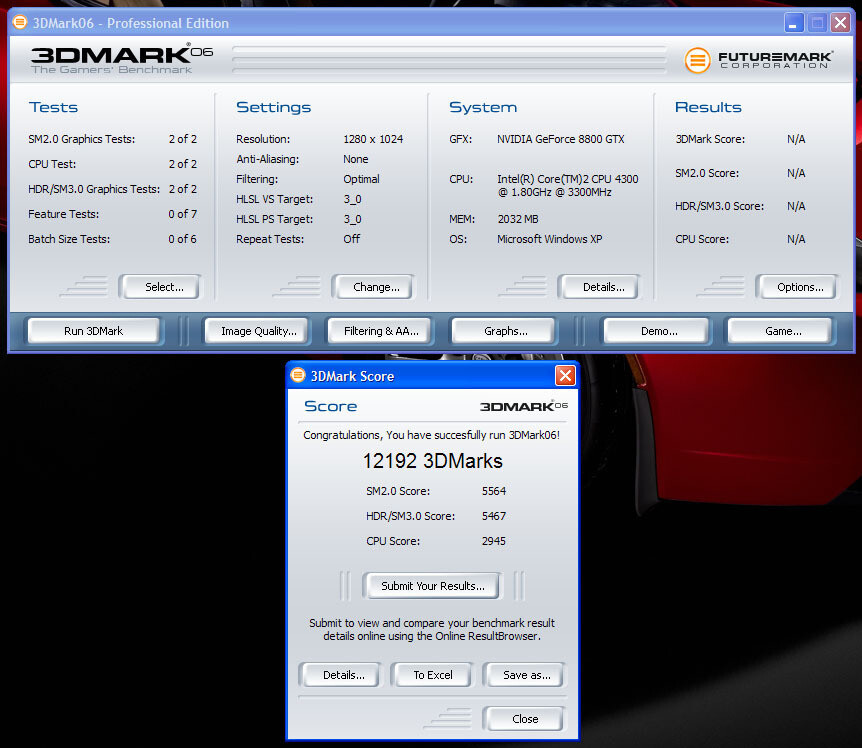The height and width of the screenshot is (748, 862).
Task: Click the Anti-Aliasing value None
Action: (356, 159)
